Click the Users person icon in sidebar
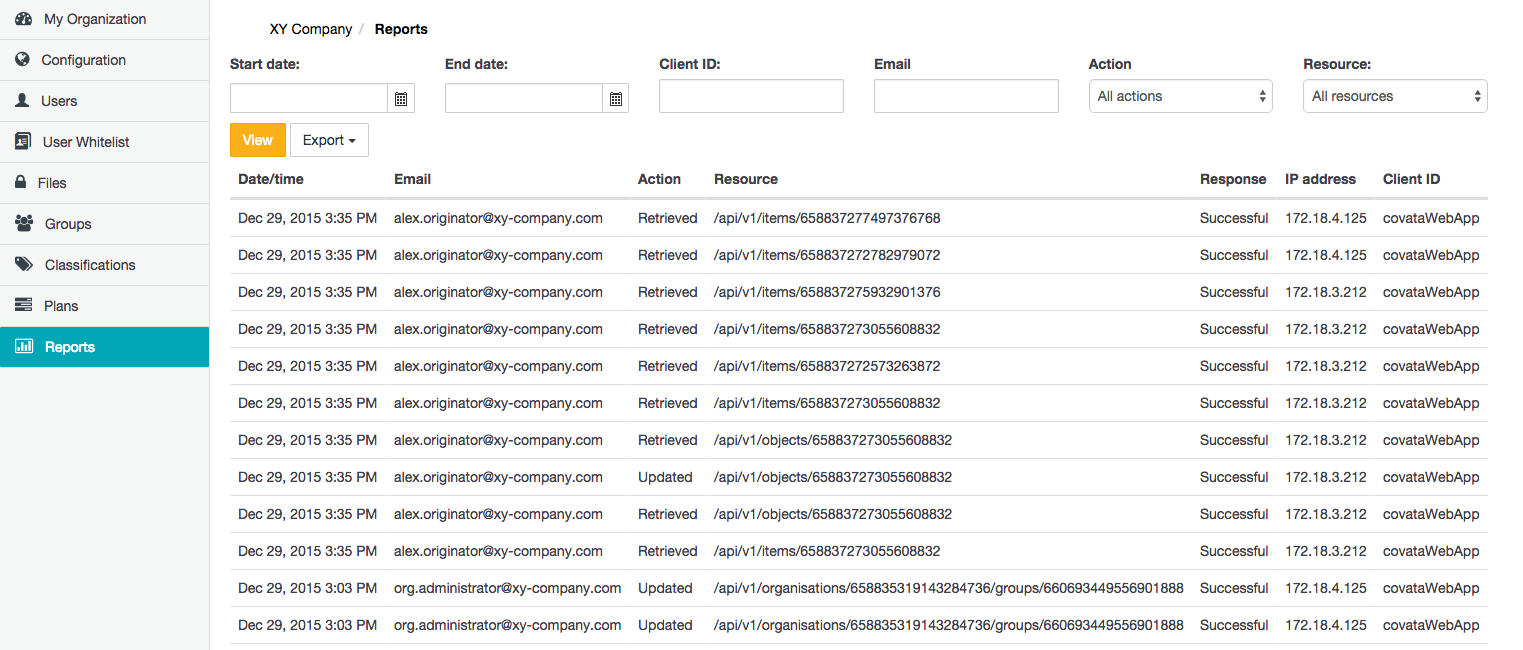 coord(23,101)
